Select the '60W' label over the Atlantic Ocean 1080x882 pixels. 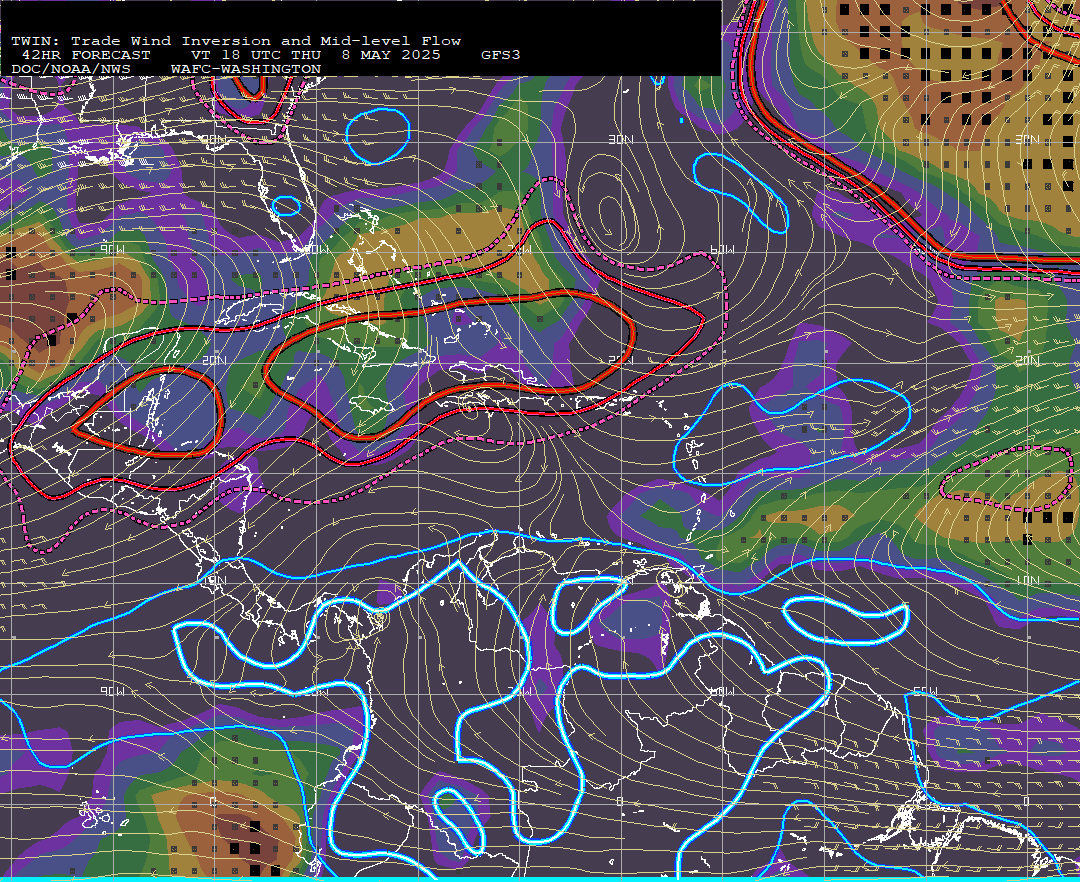tap(722, 249)
